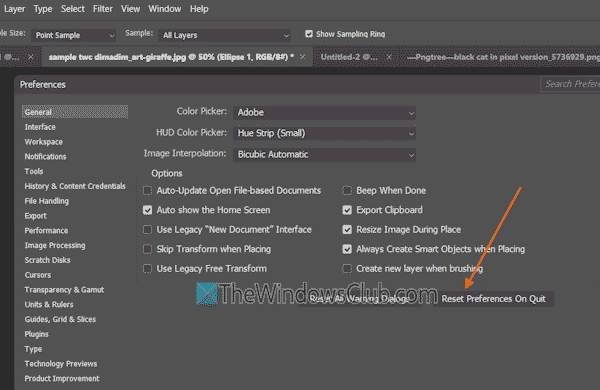Toggle Show Sampling Ring checkbox
Screen dimensions: 600x390
tap(309, 34)
